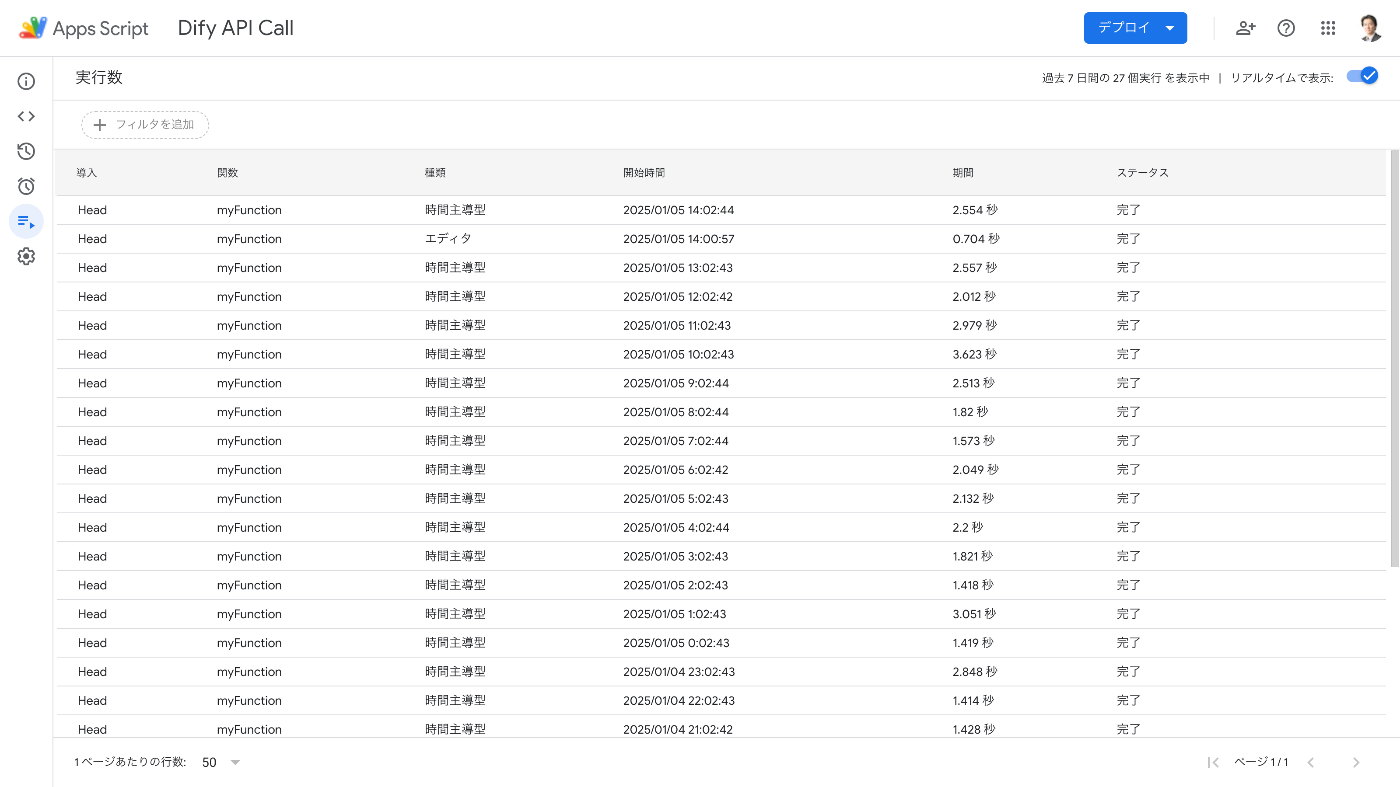Open the Apps Script help menu
This screenshot has width=1400, height=787.
click(x=1286, y=27)
